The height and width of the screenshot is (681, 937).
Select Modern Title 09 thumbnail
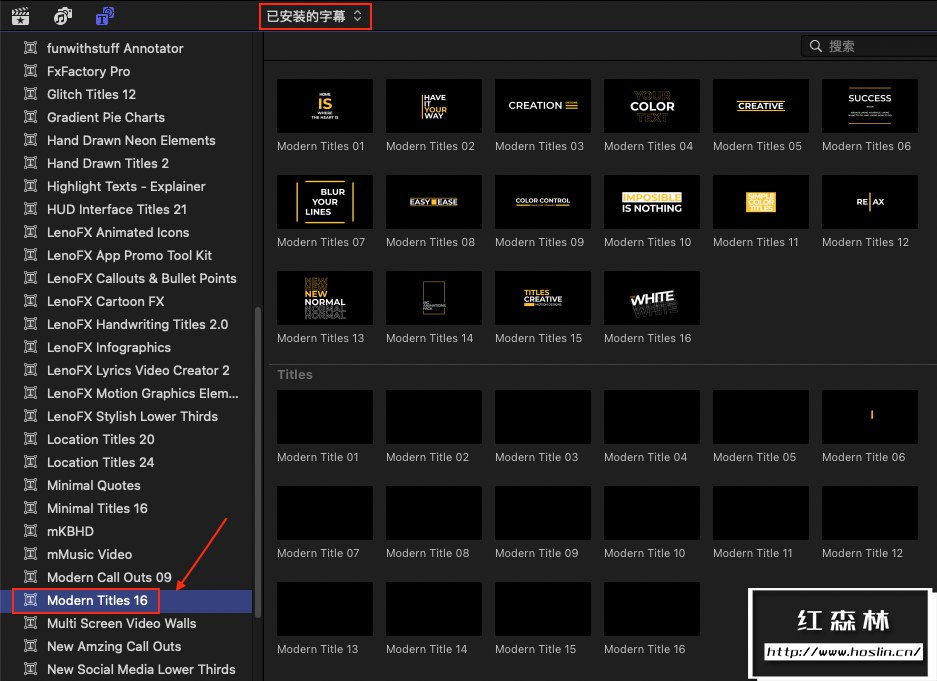tap(543, 513)
